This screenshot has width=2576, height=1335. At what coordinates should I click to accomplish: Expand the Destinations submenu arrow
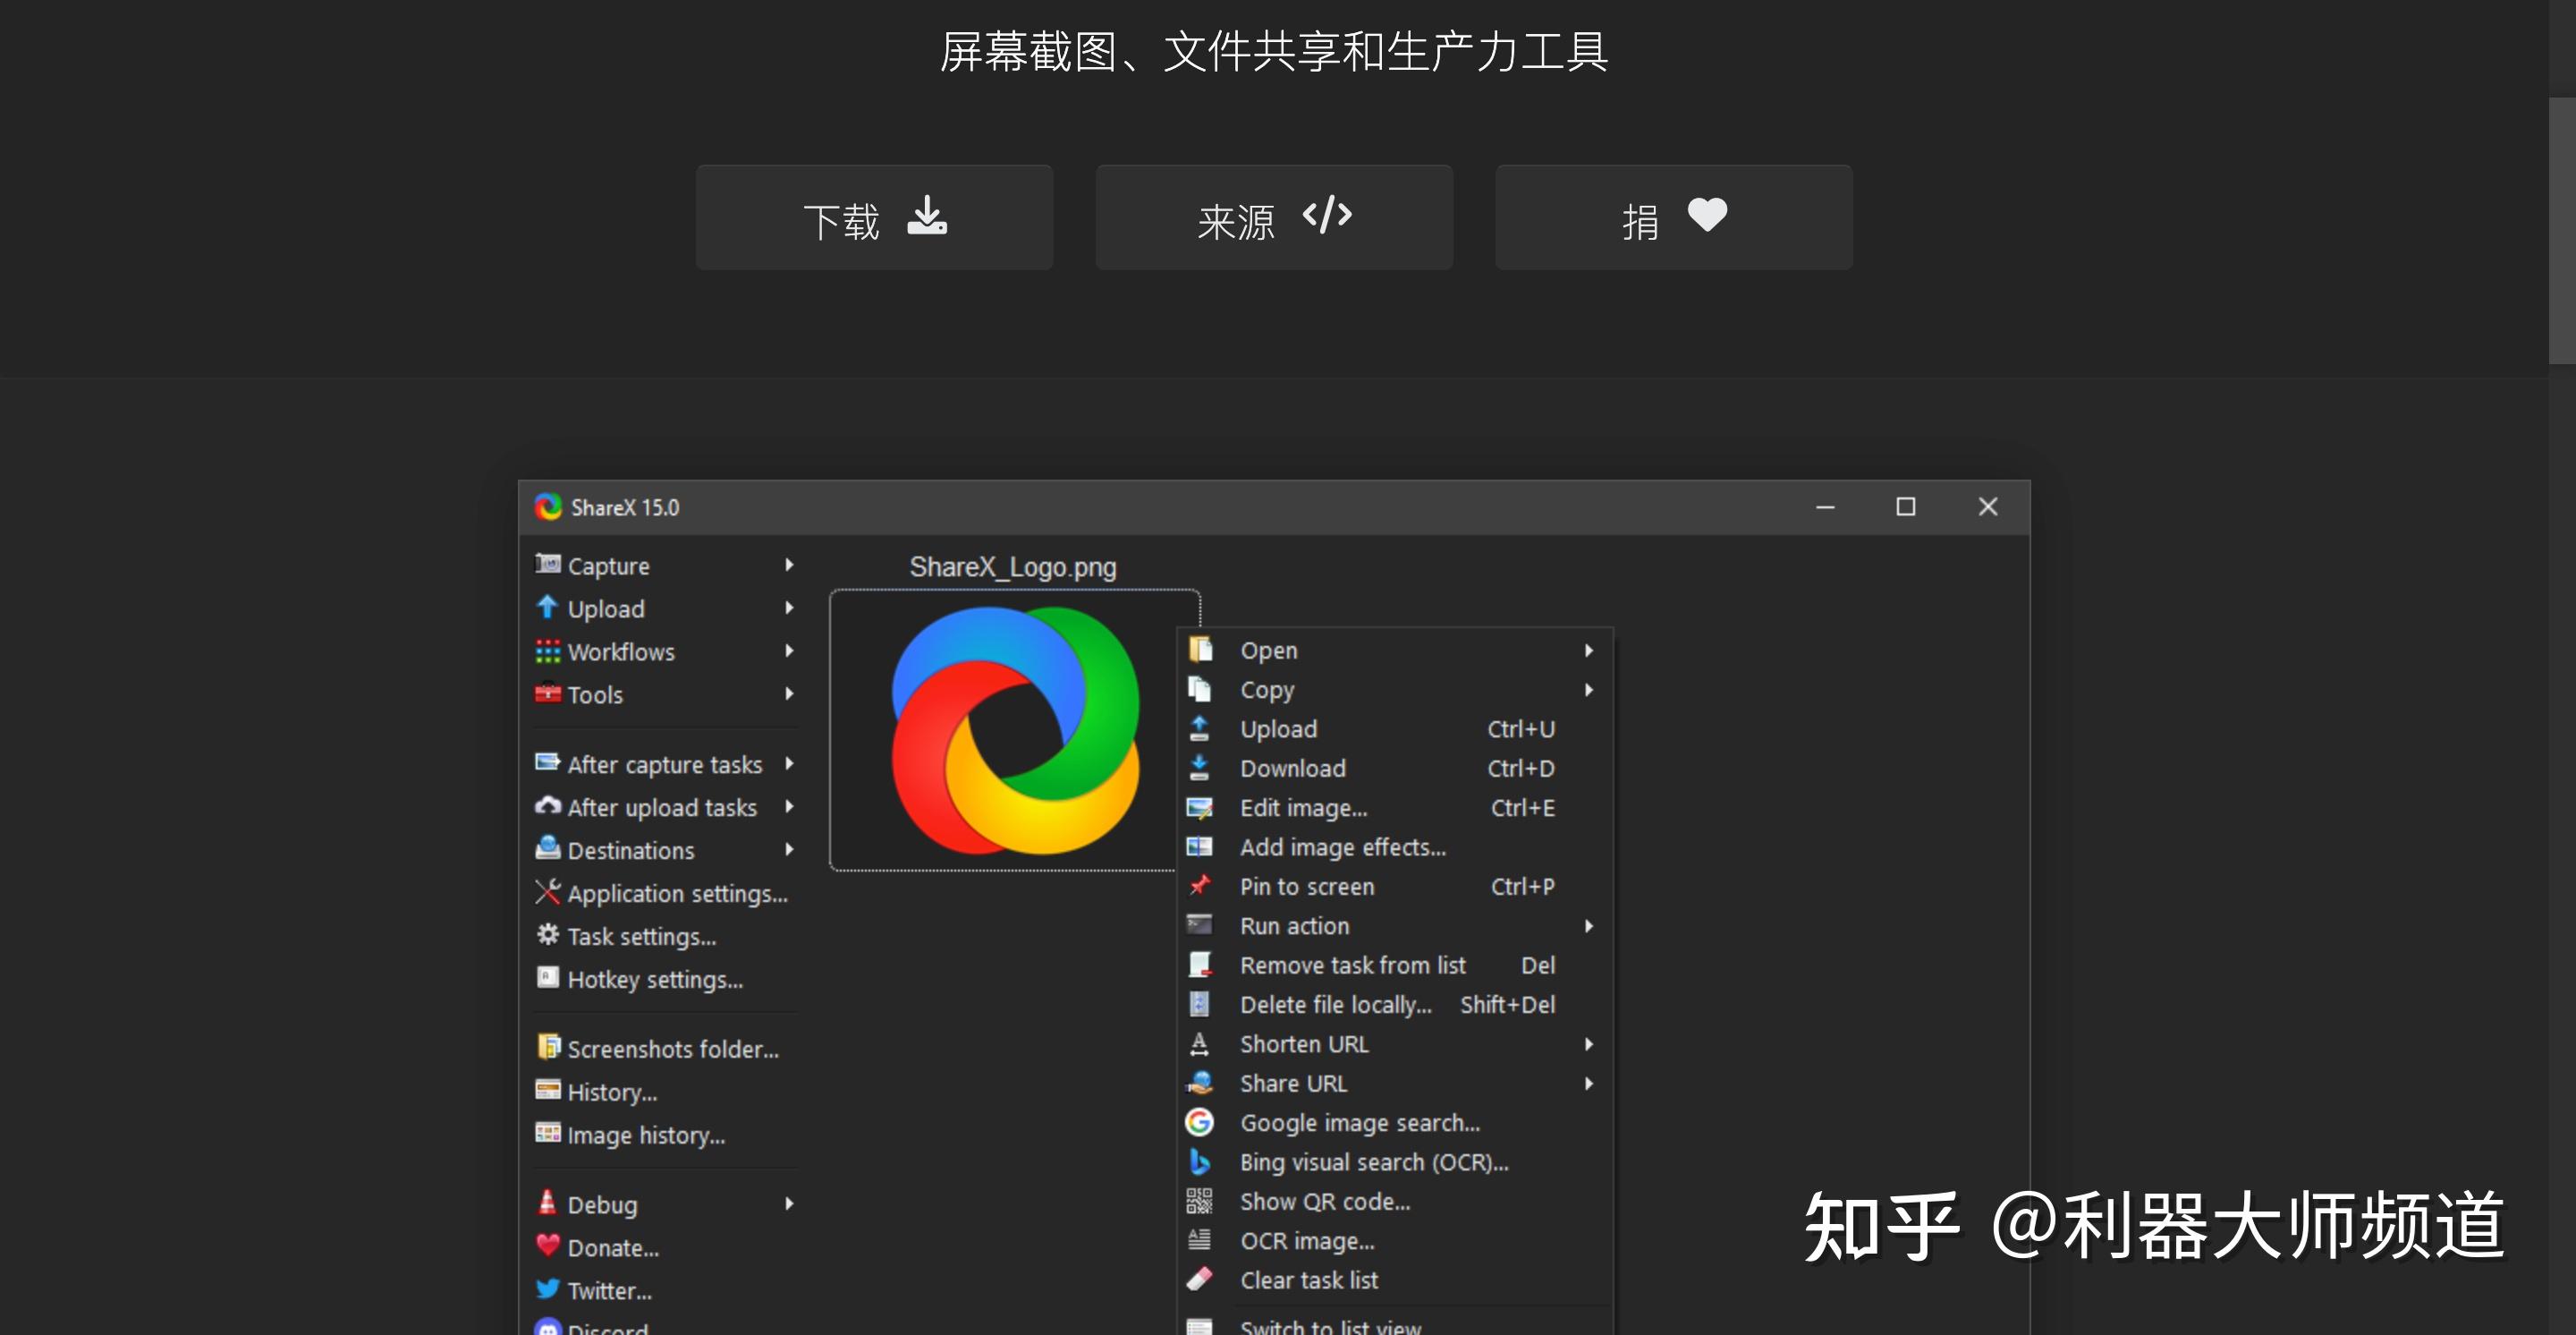tap(789, 850)
